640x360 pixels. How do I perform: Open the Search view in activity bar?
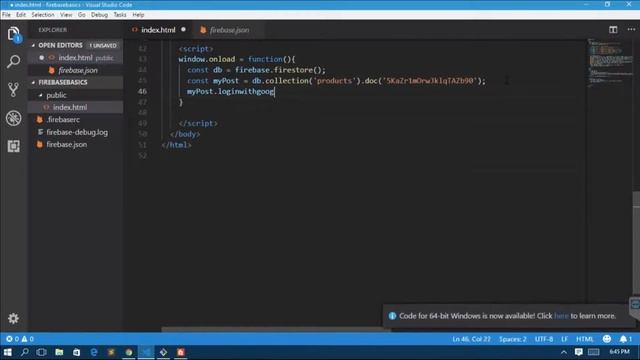point(13,62)
